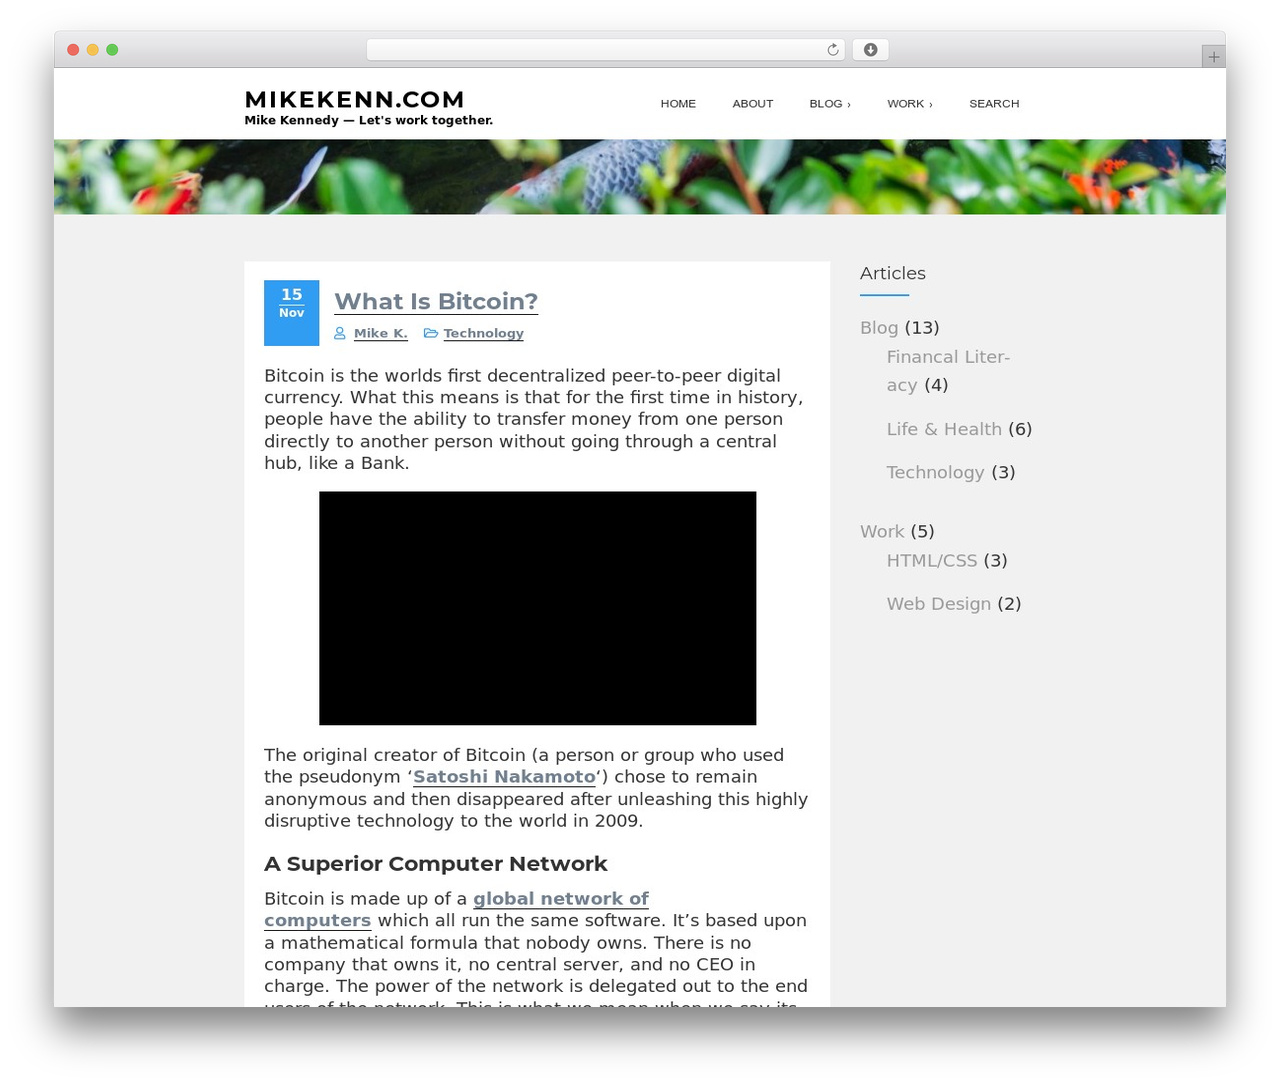Click the Technology category link under title
The height and width of the screenshot is (1084, 1280).
tap(483, 333)
